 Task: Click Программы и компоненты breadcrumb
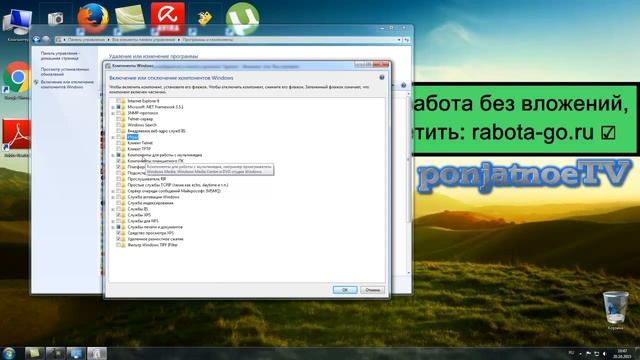point(208,40)
